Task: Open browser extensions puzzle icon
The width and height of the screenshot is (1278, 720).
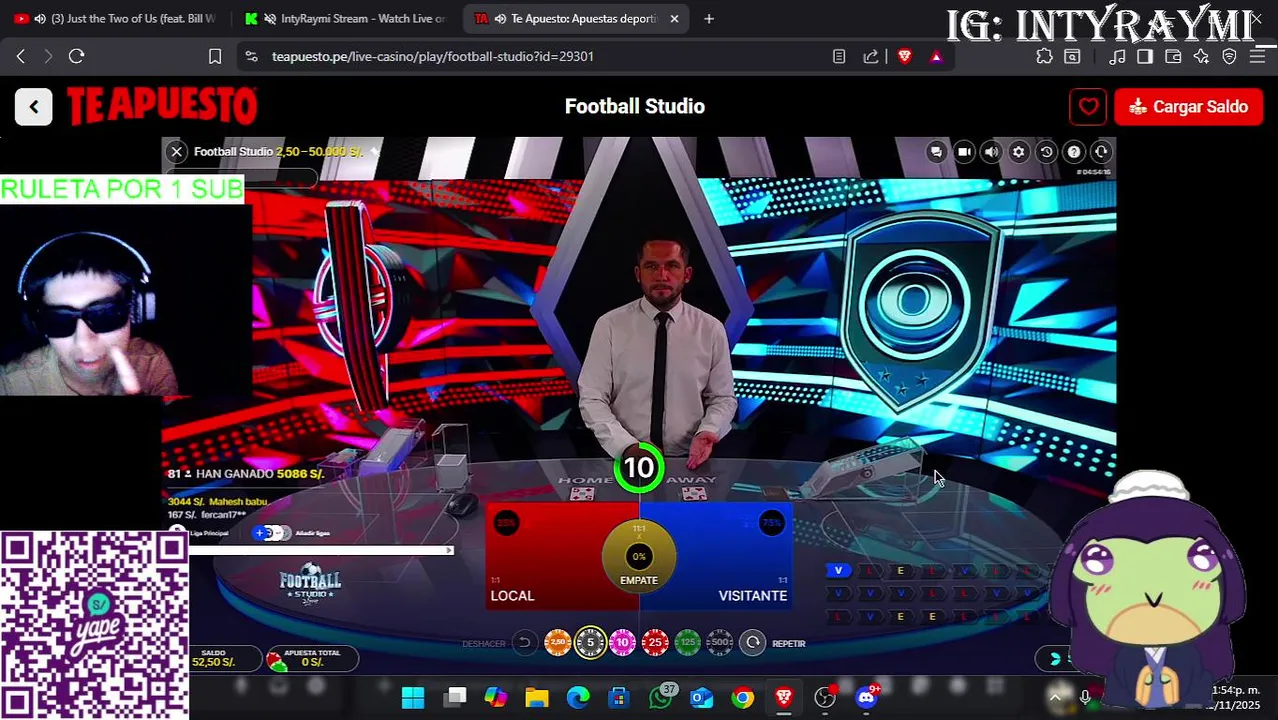Action: click(x=1044, y=57)
